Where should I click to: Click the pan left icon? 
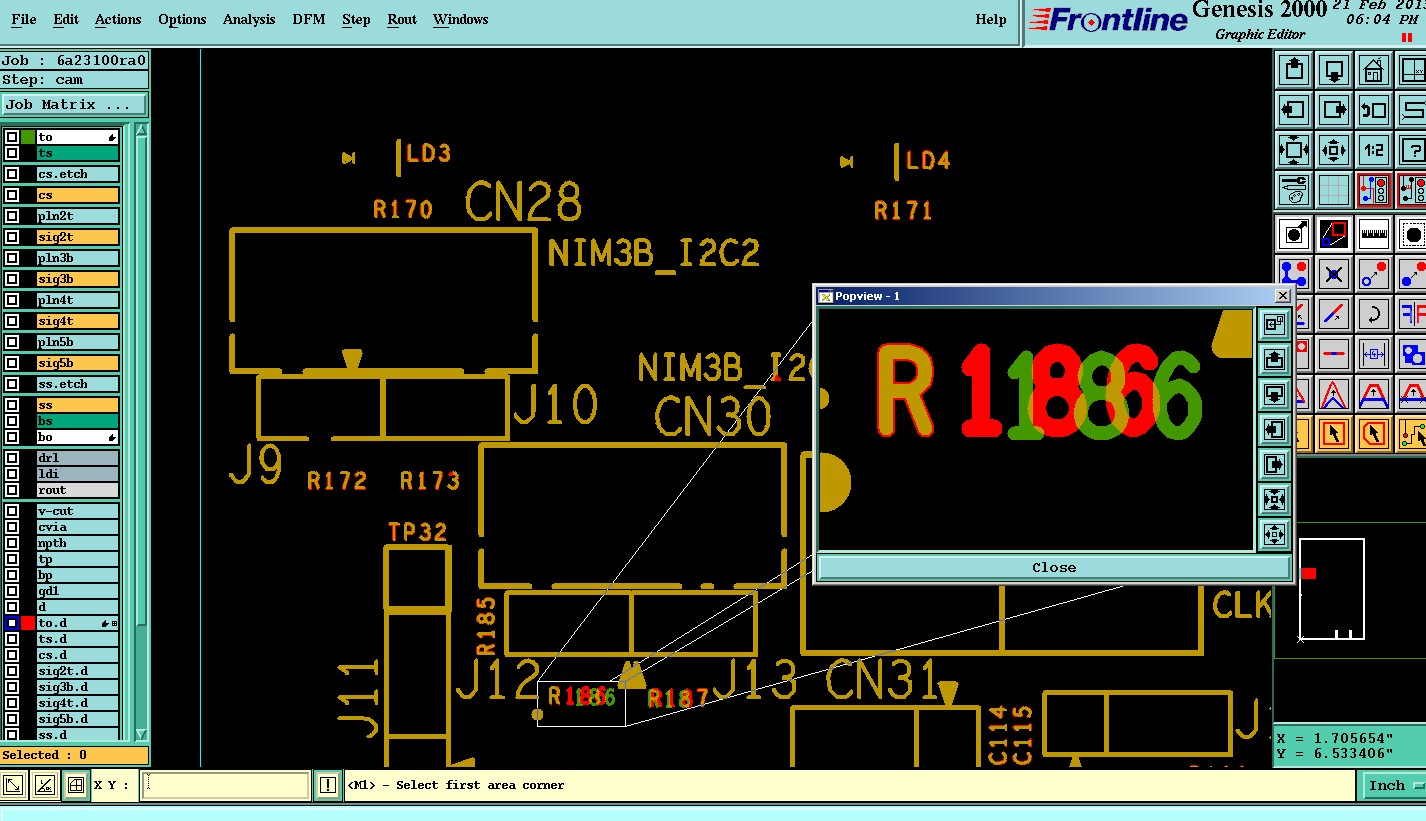1294,110
